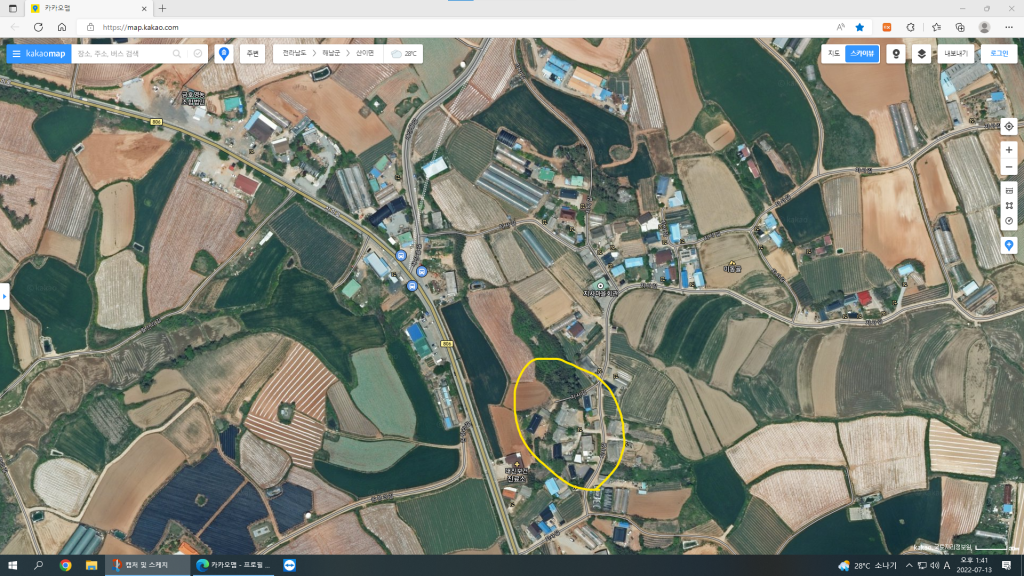Switch to 지도 map view

coord(833,53)
